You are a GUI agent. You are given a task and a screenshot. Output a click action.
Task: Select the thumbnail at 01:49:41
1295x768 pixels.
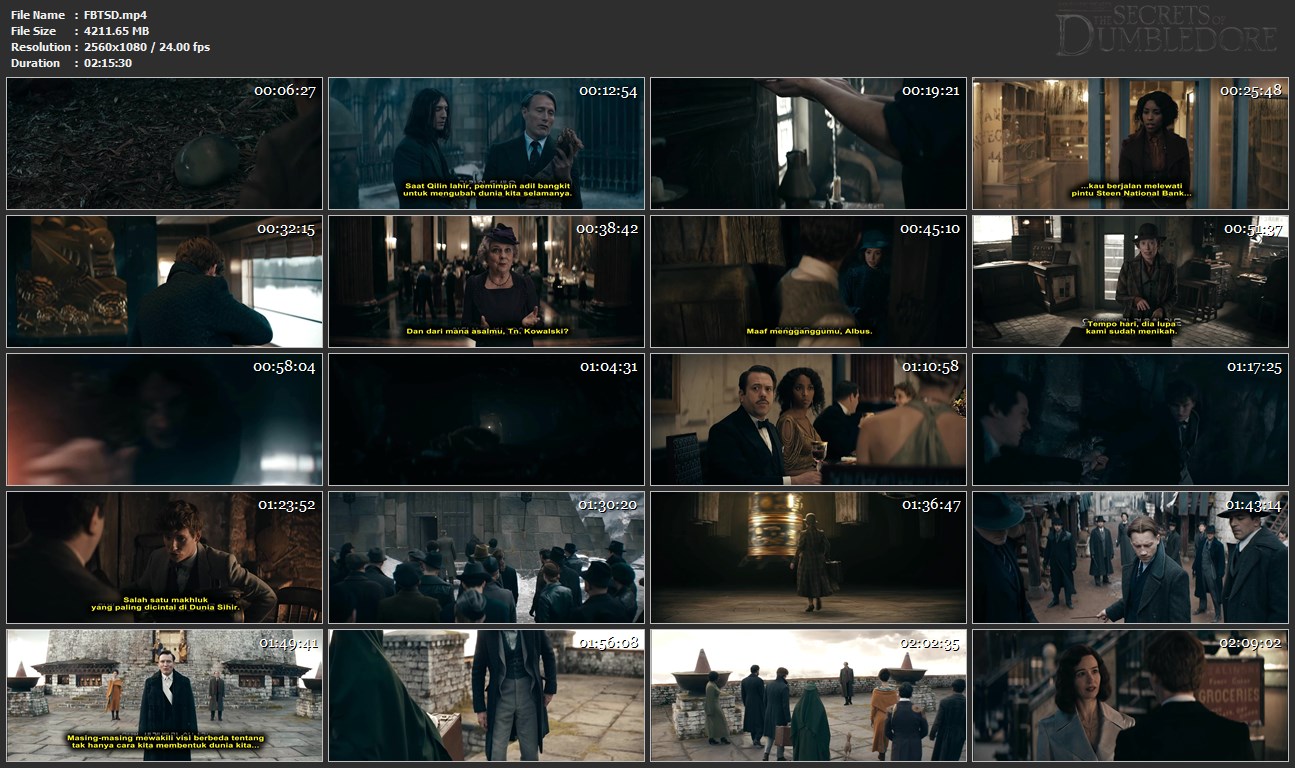(165, 696)
